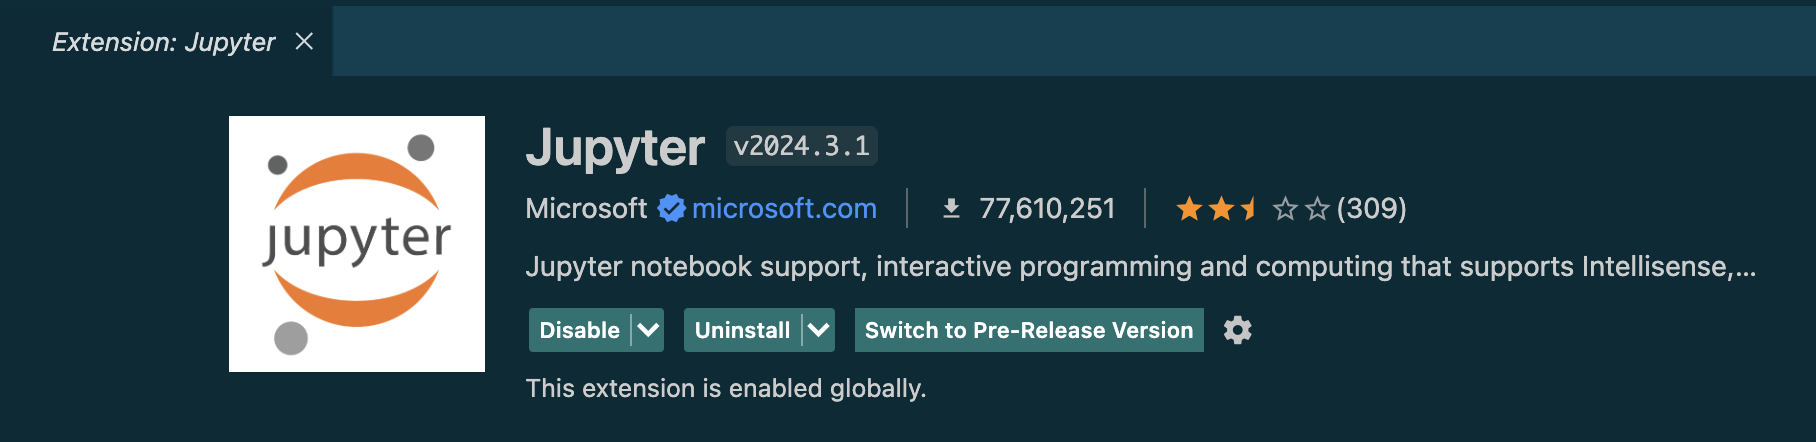Switch to Pre-Release Version

click(1029, 330)
